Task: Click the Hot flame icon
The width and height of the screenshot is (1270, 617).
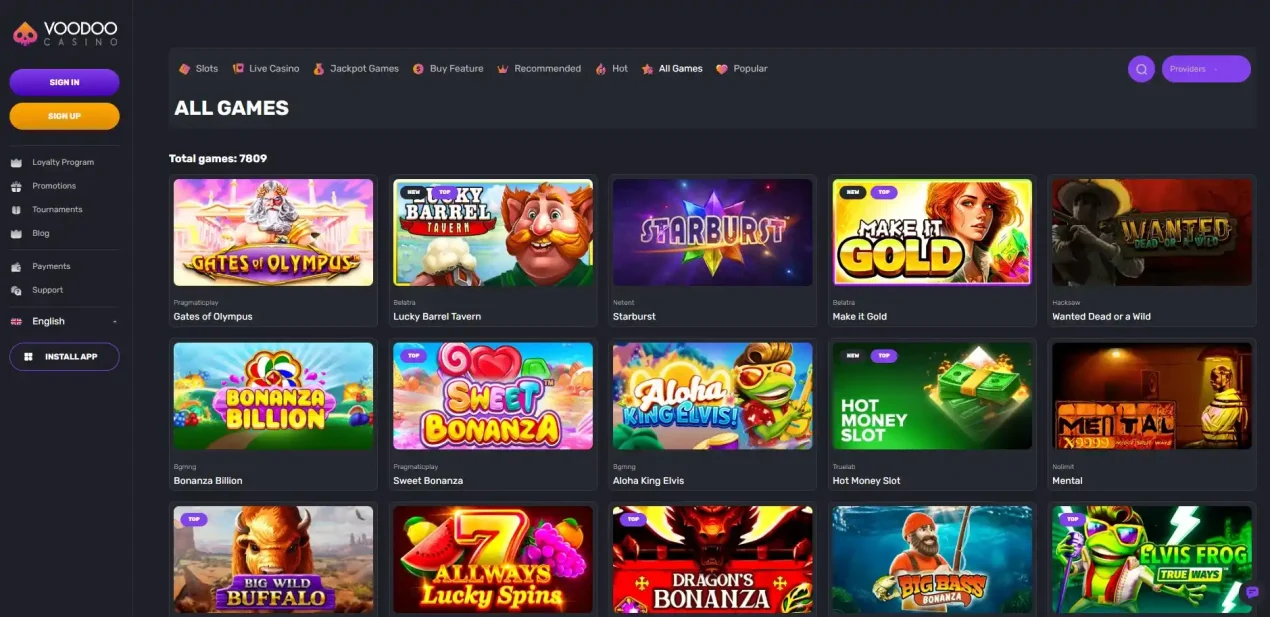Action: (x=601, y=69)
